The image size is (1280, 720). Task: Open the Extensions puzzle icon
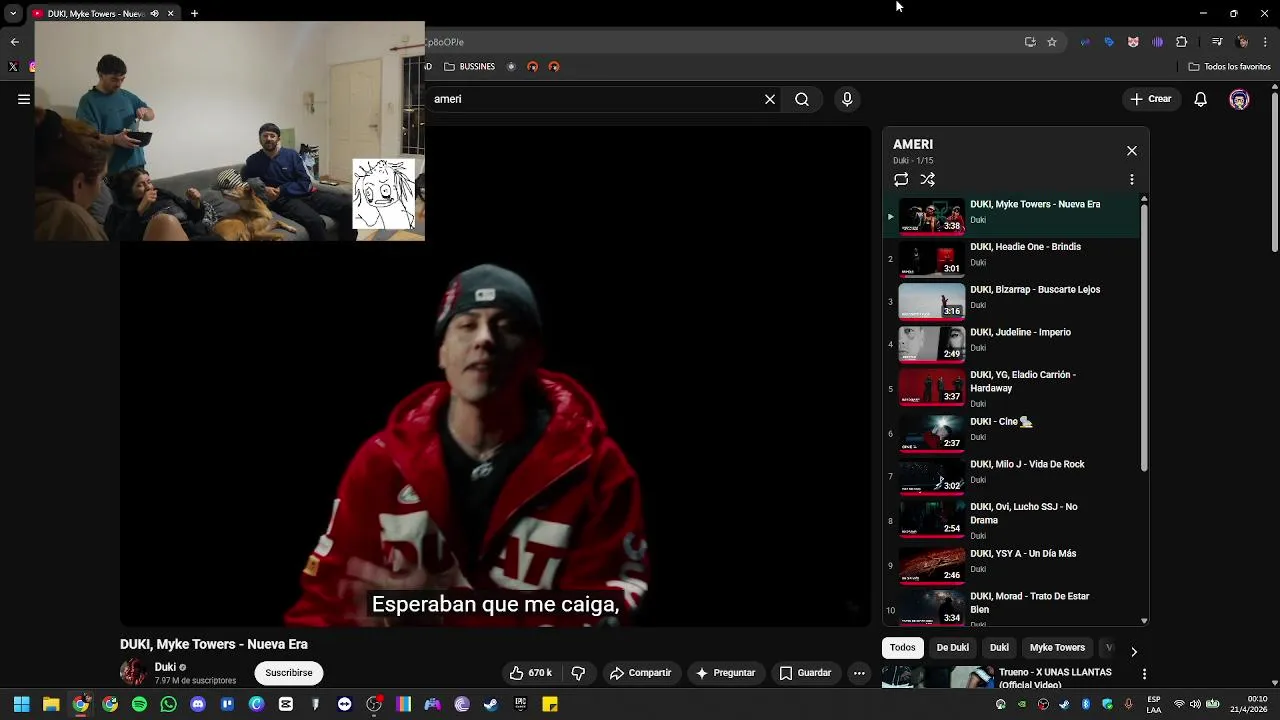pyautogui.click(x=1181, y=42)
